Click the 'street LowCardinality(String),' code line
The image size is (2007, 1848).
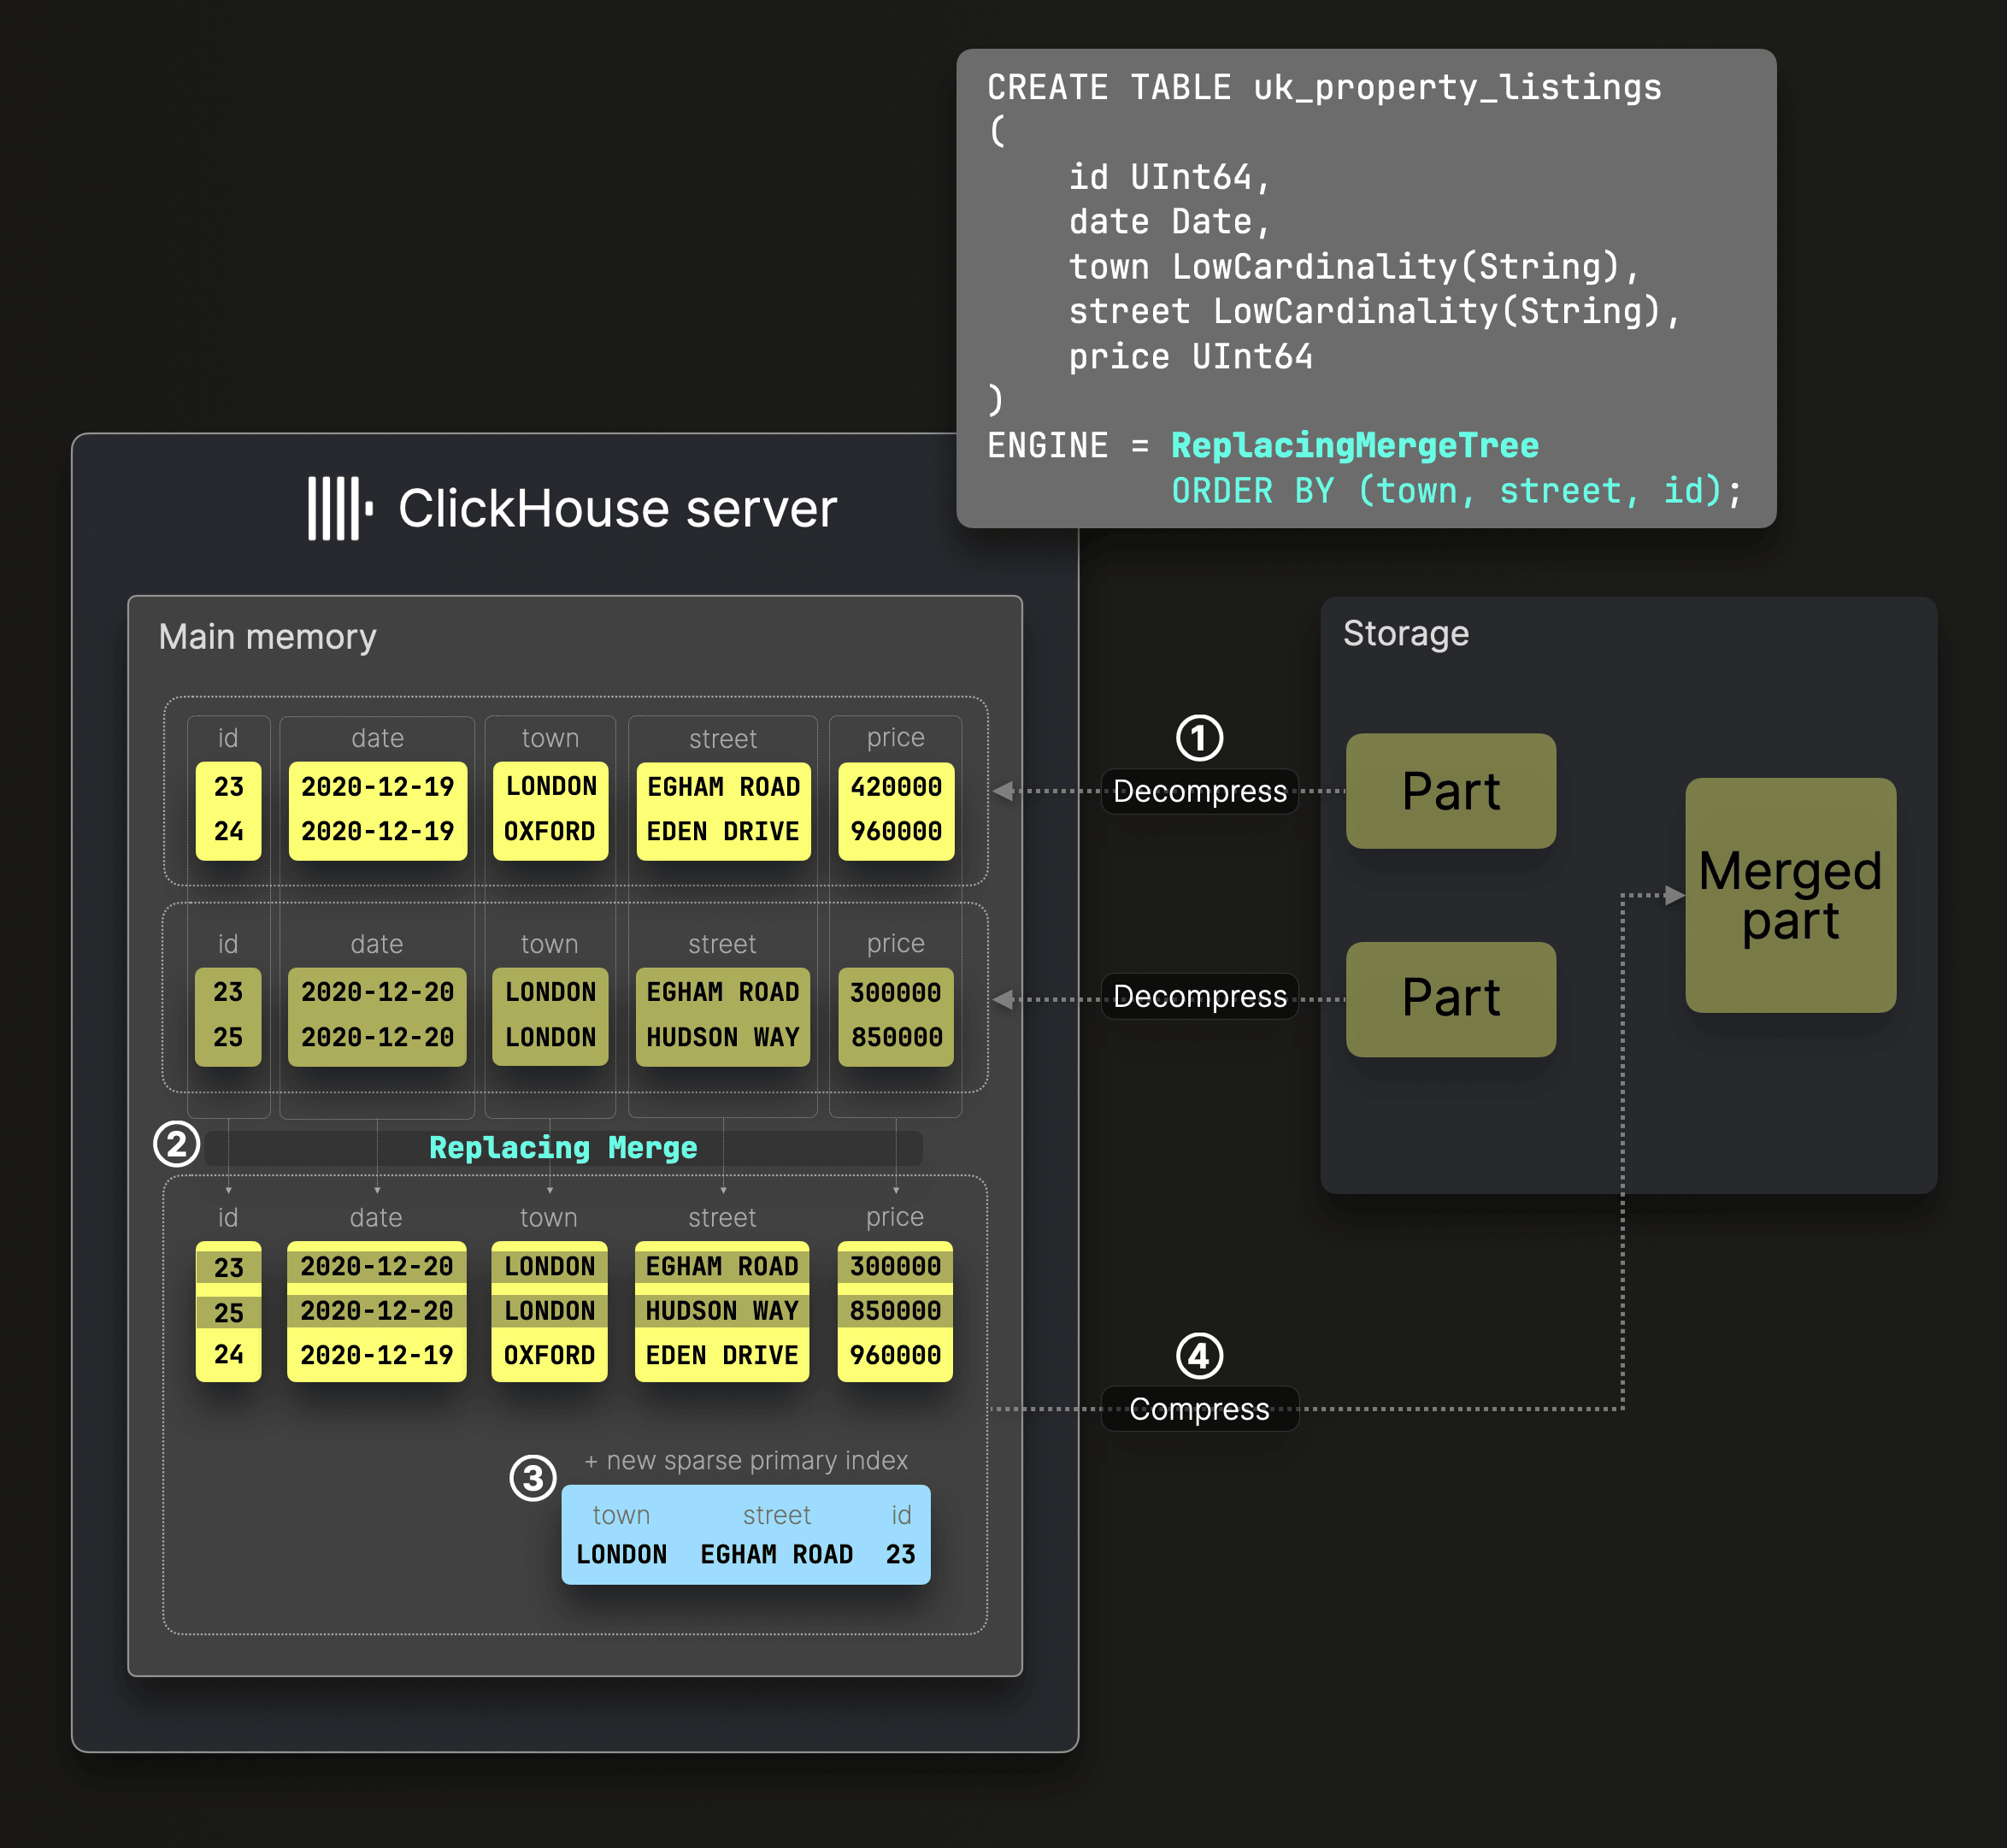point(1374,311)
